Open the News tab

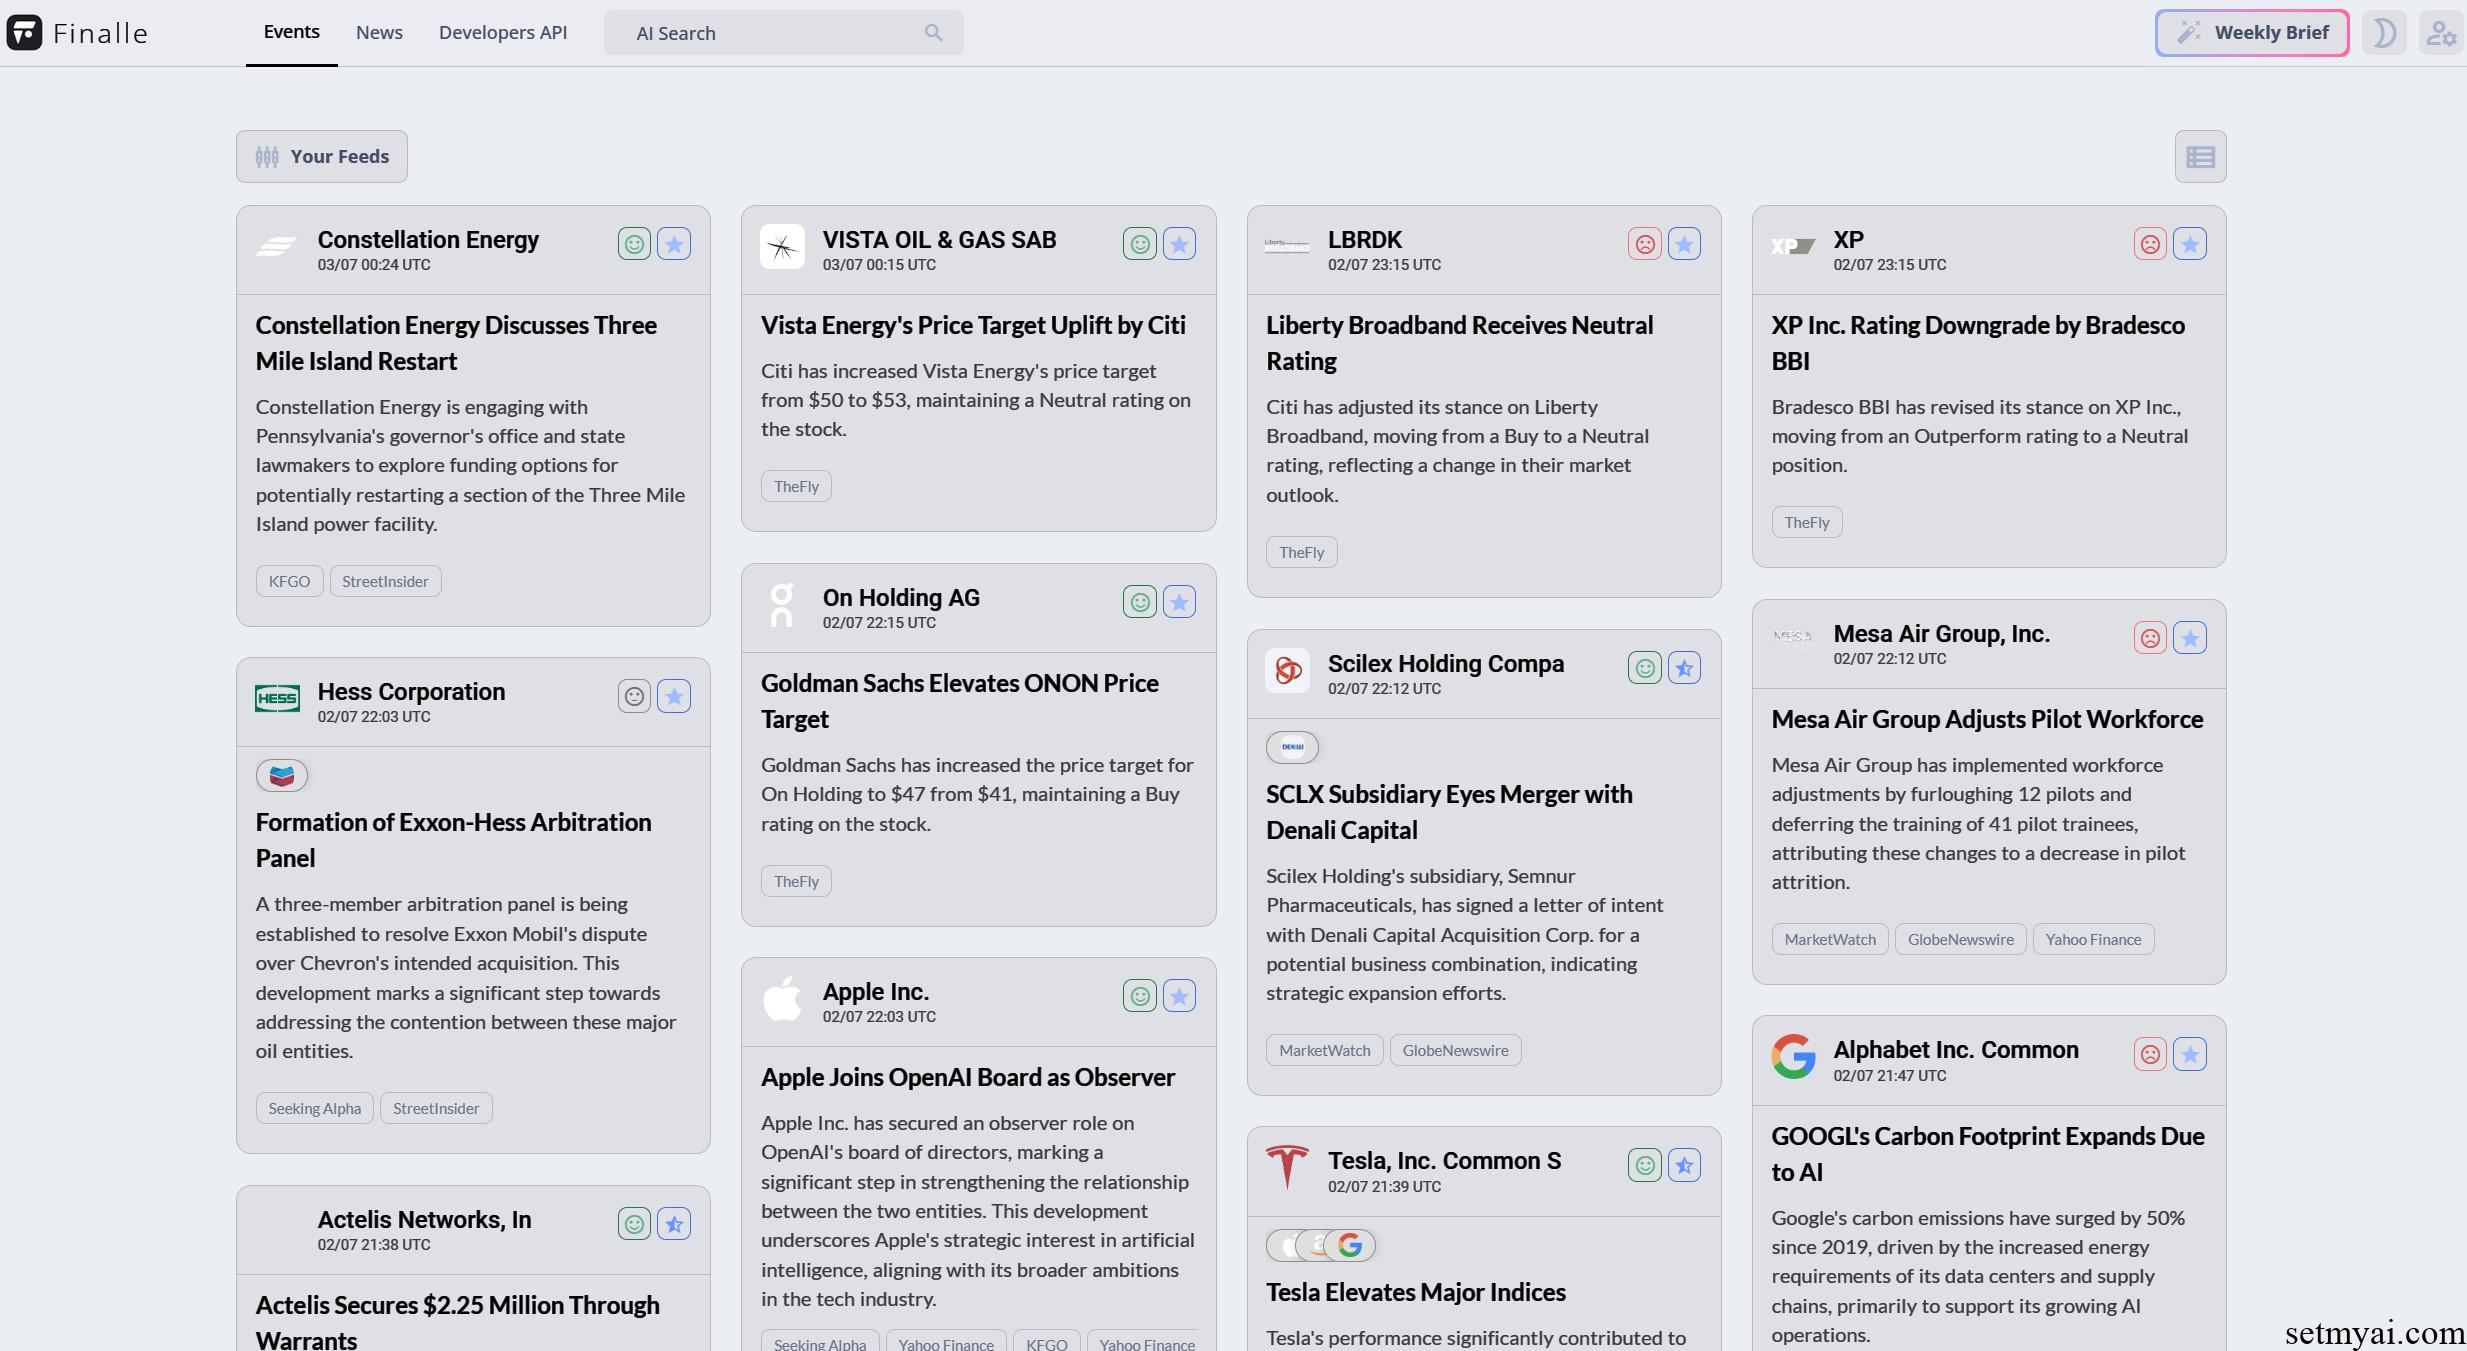379,32
